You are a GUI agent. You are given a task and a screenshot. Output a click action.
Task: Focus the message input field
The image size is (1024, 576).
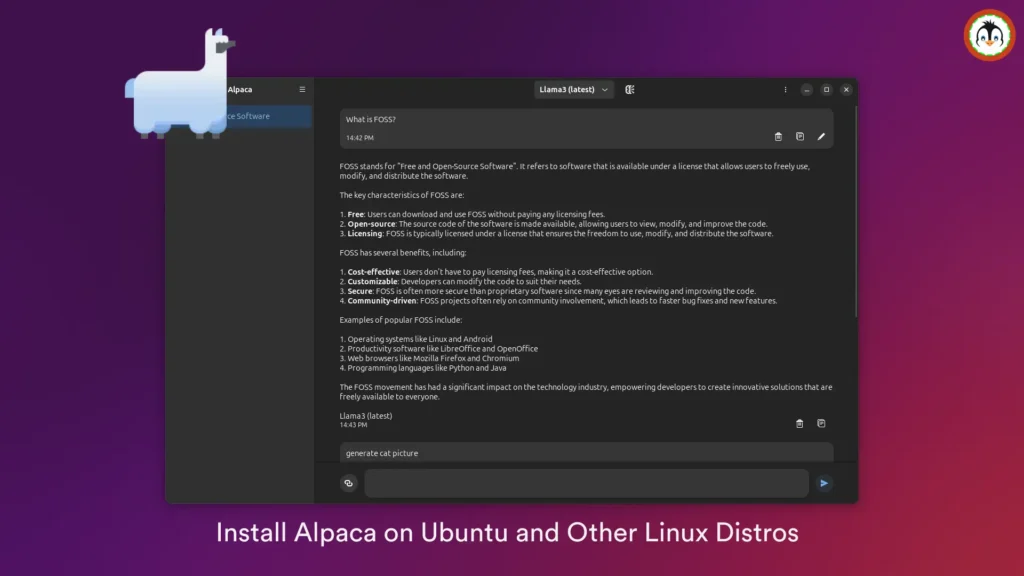tap(586, 483)
